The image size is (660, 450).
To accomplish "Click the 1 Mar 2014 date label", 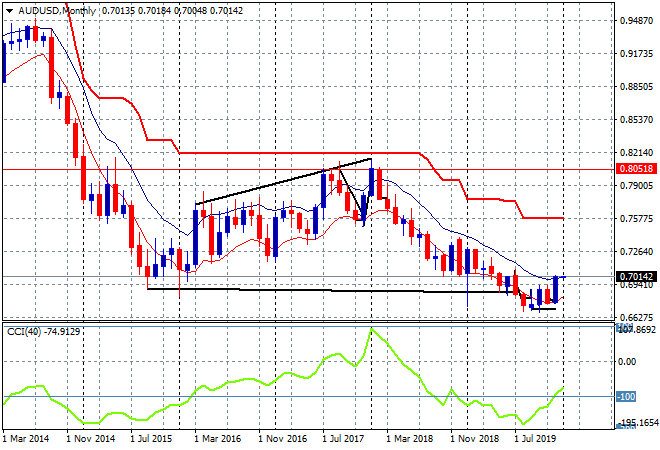I will click(26, 439).
